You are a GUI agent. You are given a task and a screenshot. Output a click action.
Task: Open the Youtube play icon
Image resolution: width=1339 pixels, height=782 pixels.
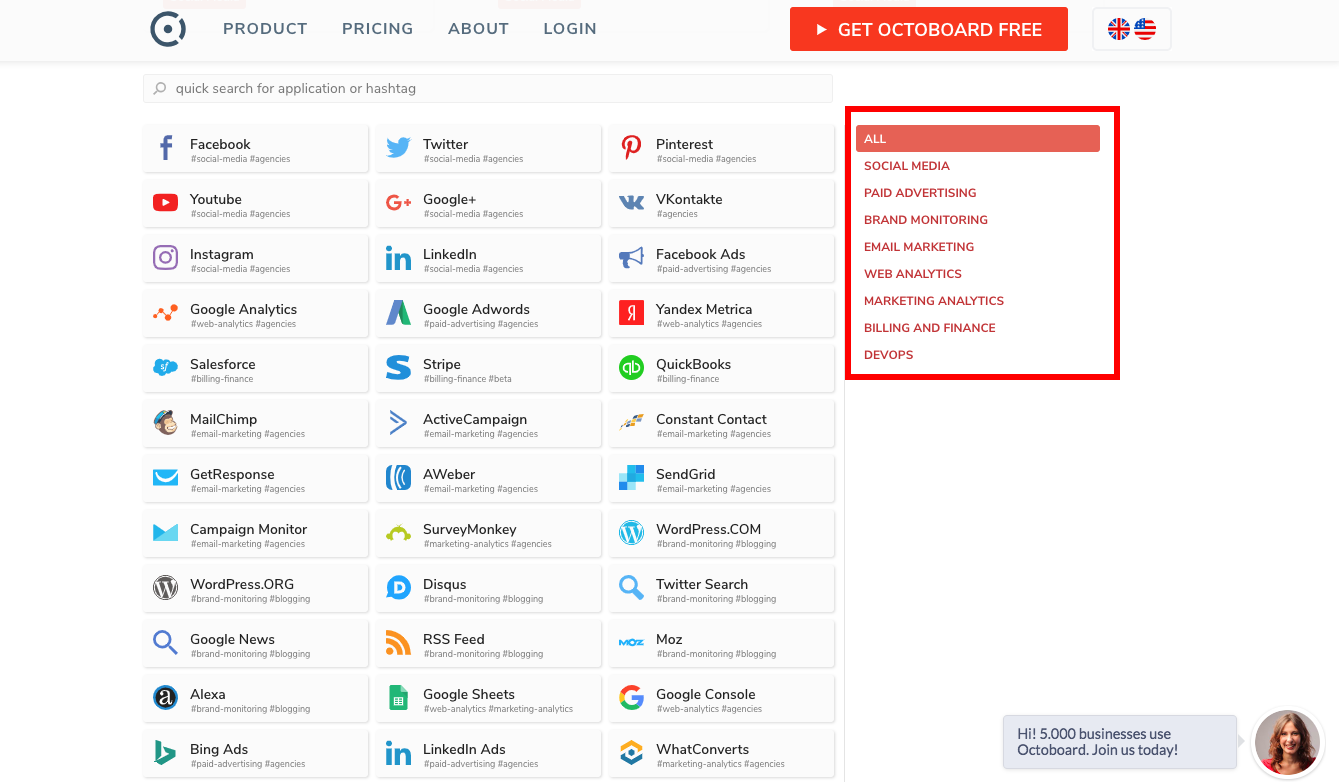[166, 203]
